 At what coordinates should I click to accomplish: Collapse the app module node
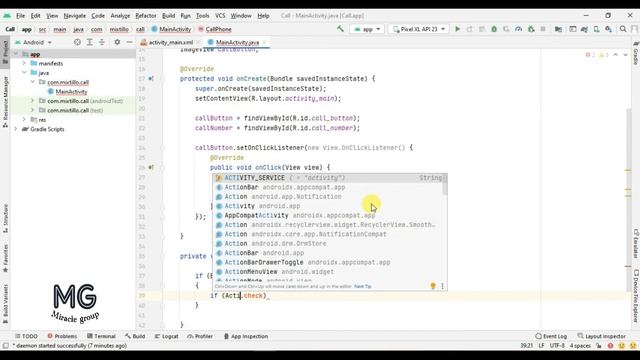point(16,54)
